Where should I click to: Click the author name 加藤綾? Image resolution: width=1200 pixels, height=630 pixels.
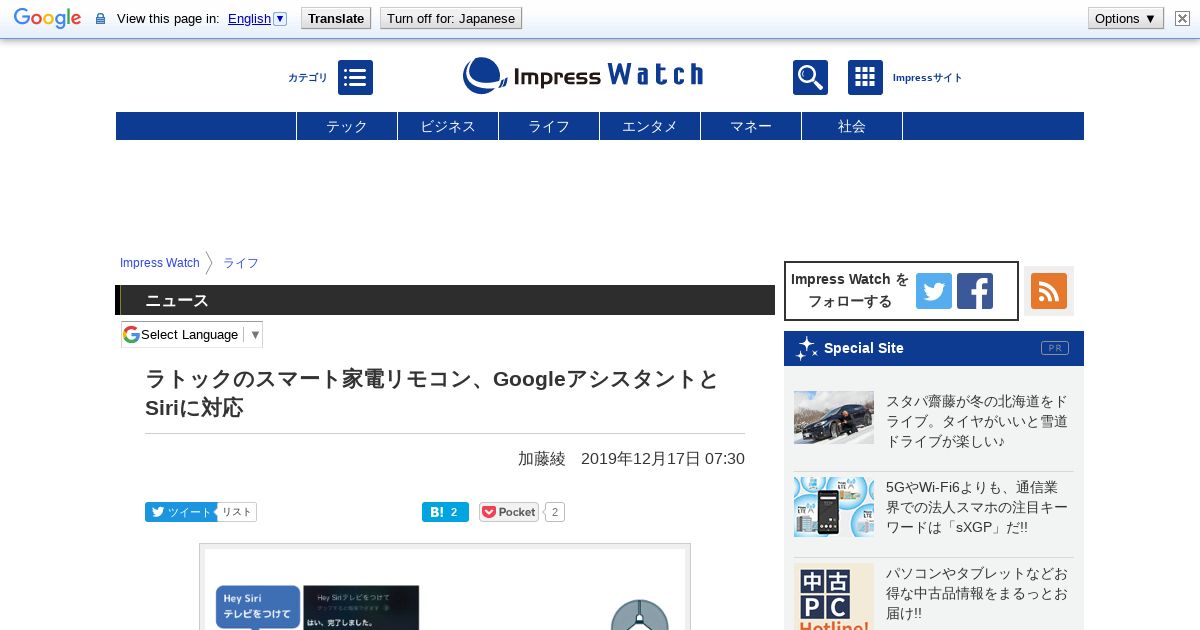(x=542, y=458)
